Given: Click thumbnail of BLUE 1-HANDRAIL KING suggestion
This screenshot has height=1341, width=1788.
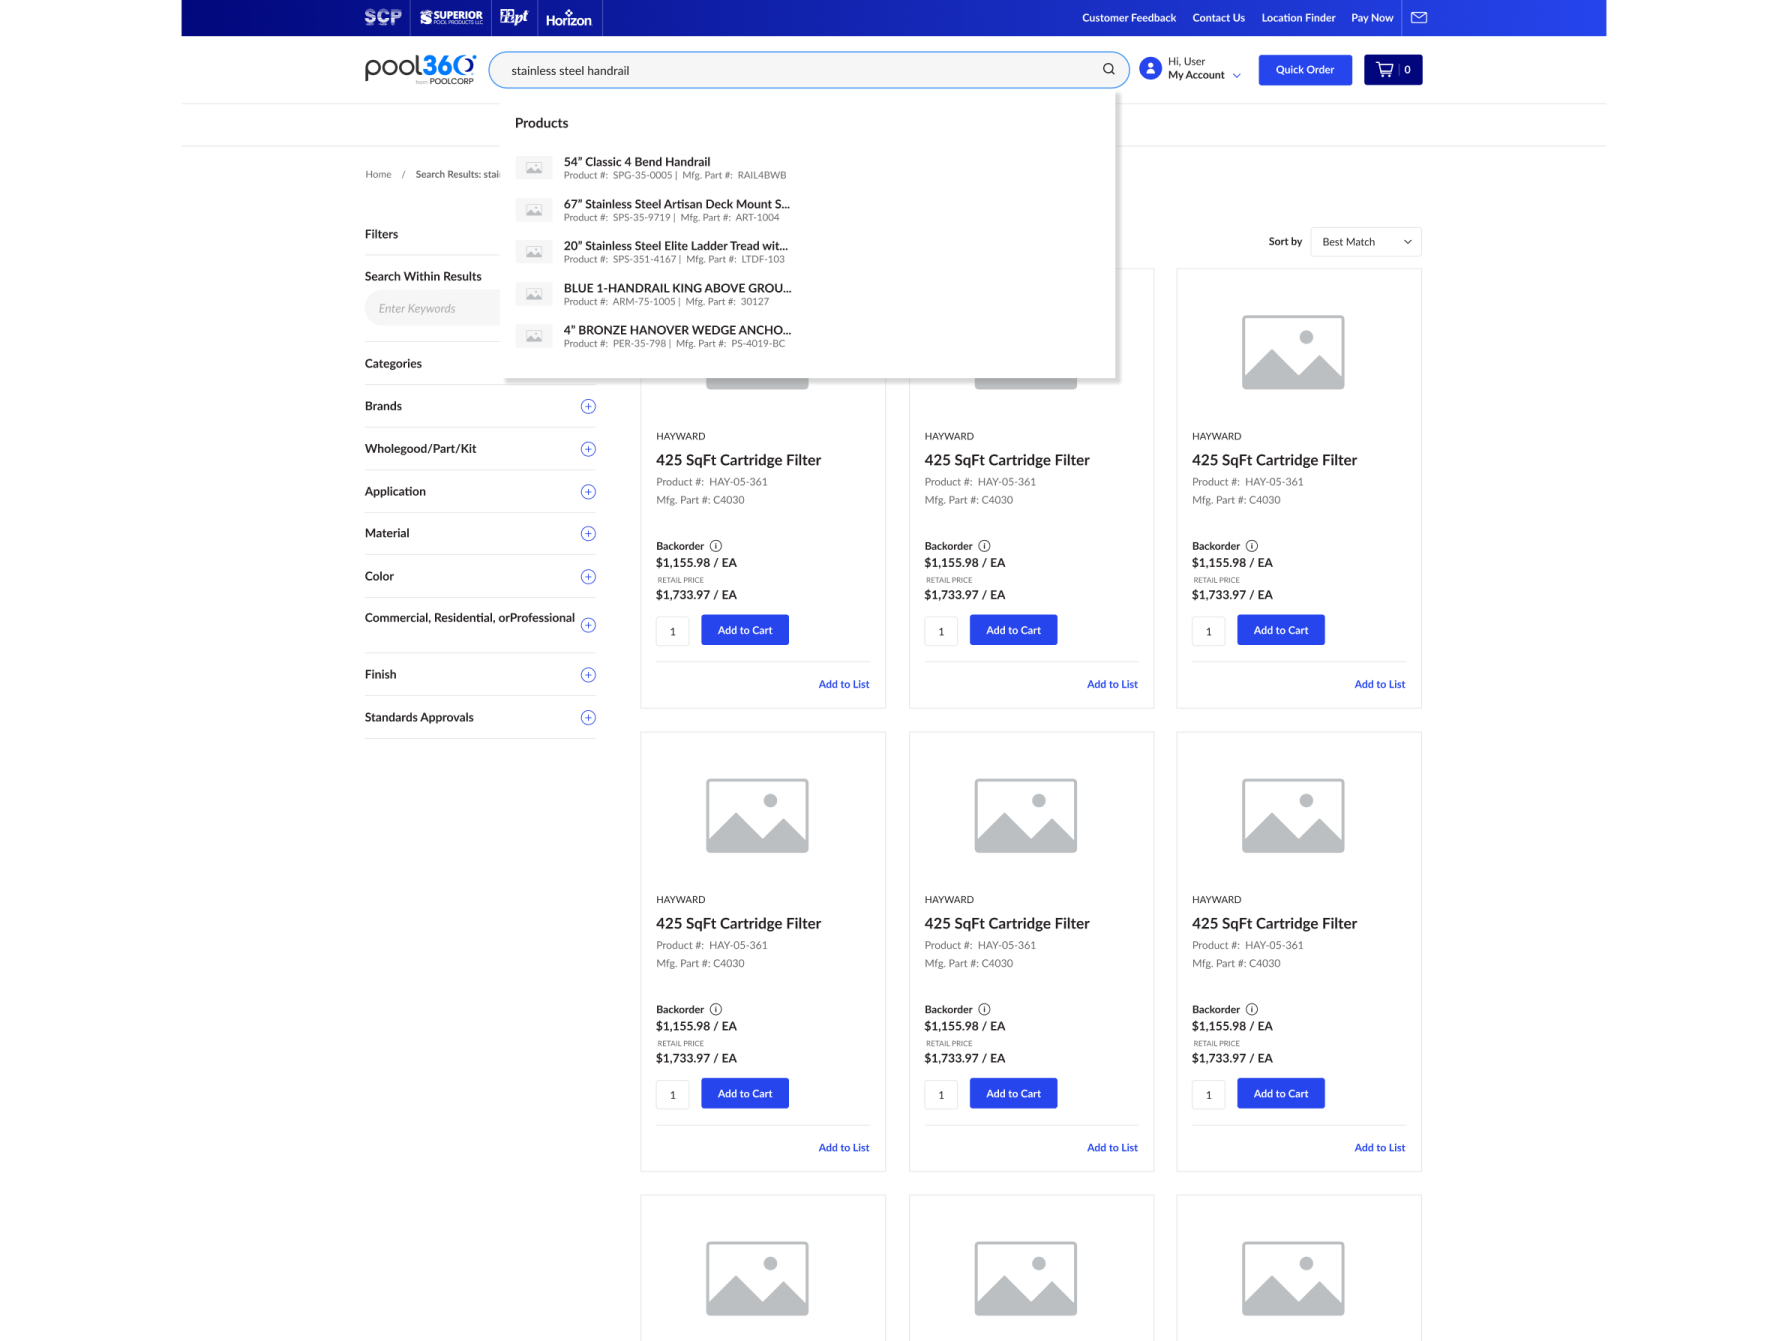Looking at the screenshot, I should (x=534, y=294).
